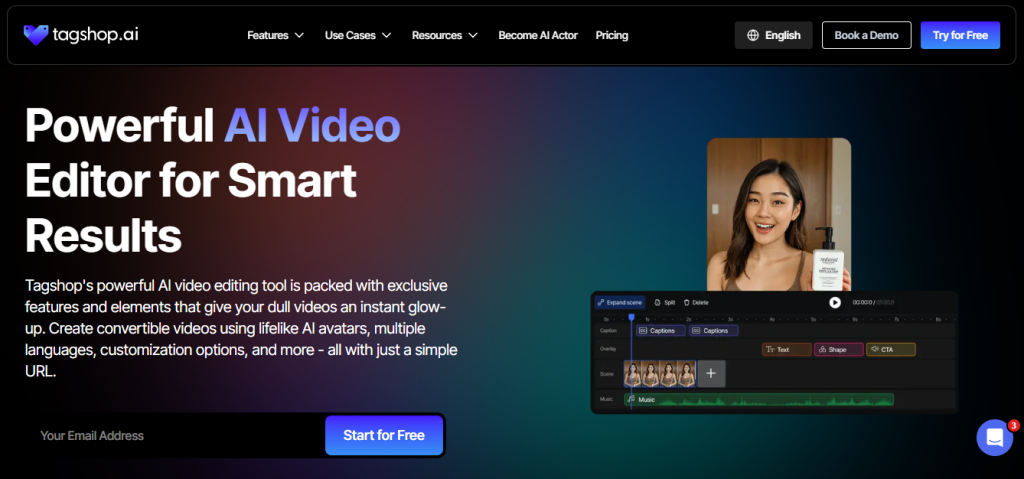The image size is (1024, 479).
Task: Click the Text overlay clip
Action: (x=786, y=350)
